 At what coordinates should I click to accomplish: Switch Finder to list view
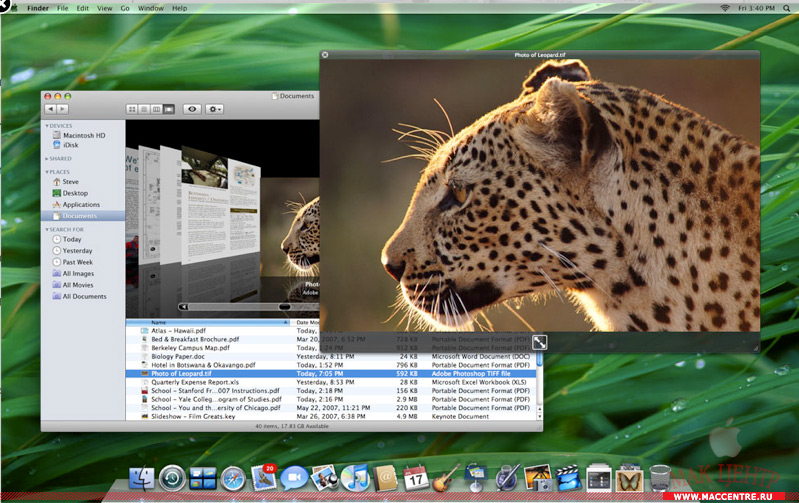(x=144, y=109)
